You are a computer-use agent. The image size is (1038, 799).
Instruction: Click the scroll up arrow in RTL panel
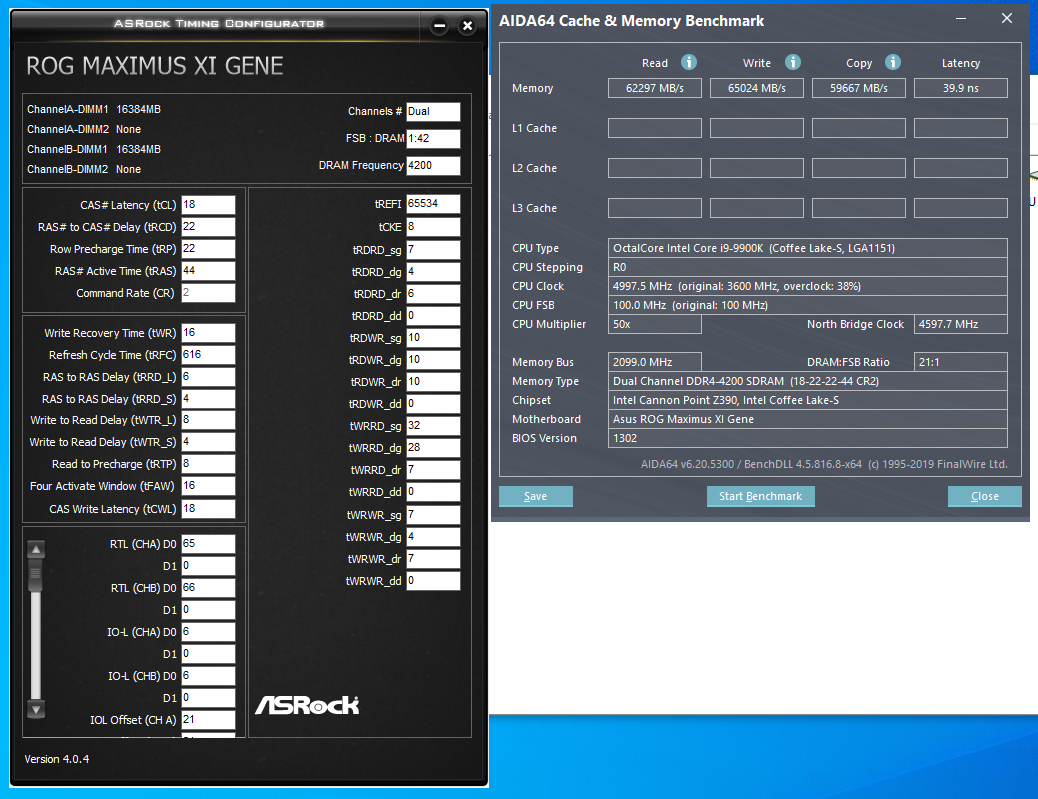pos(36,549)
